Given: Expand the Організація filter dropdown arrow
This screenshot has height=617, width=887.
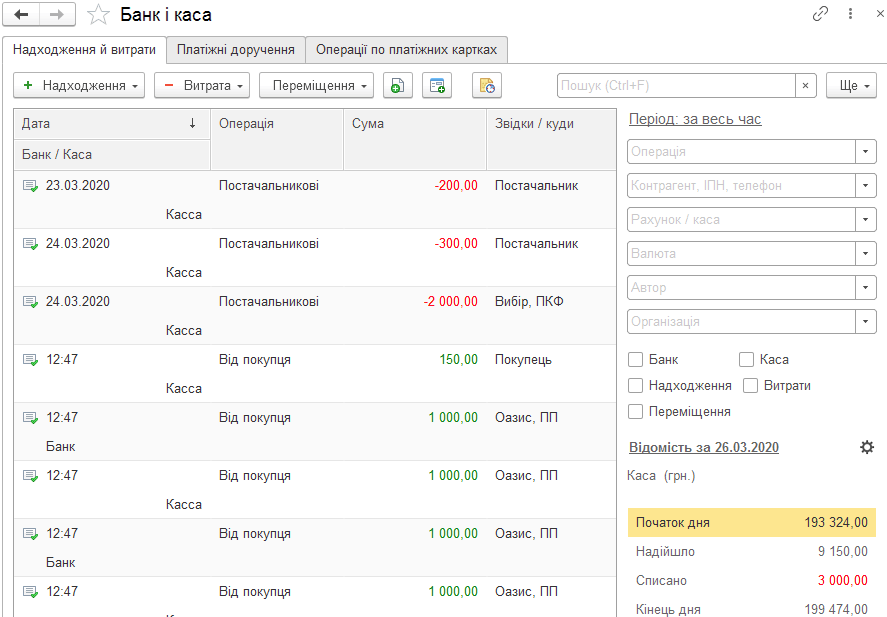Looking at the screenshot, I should tap(866, 321).
